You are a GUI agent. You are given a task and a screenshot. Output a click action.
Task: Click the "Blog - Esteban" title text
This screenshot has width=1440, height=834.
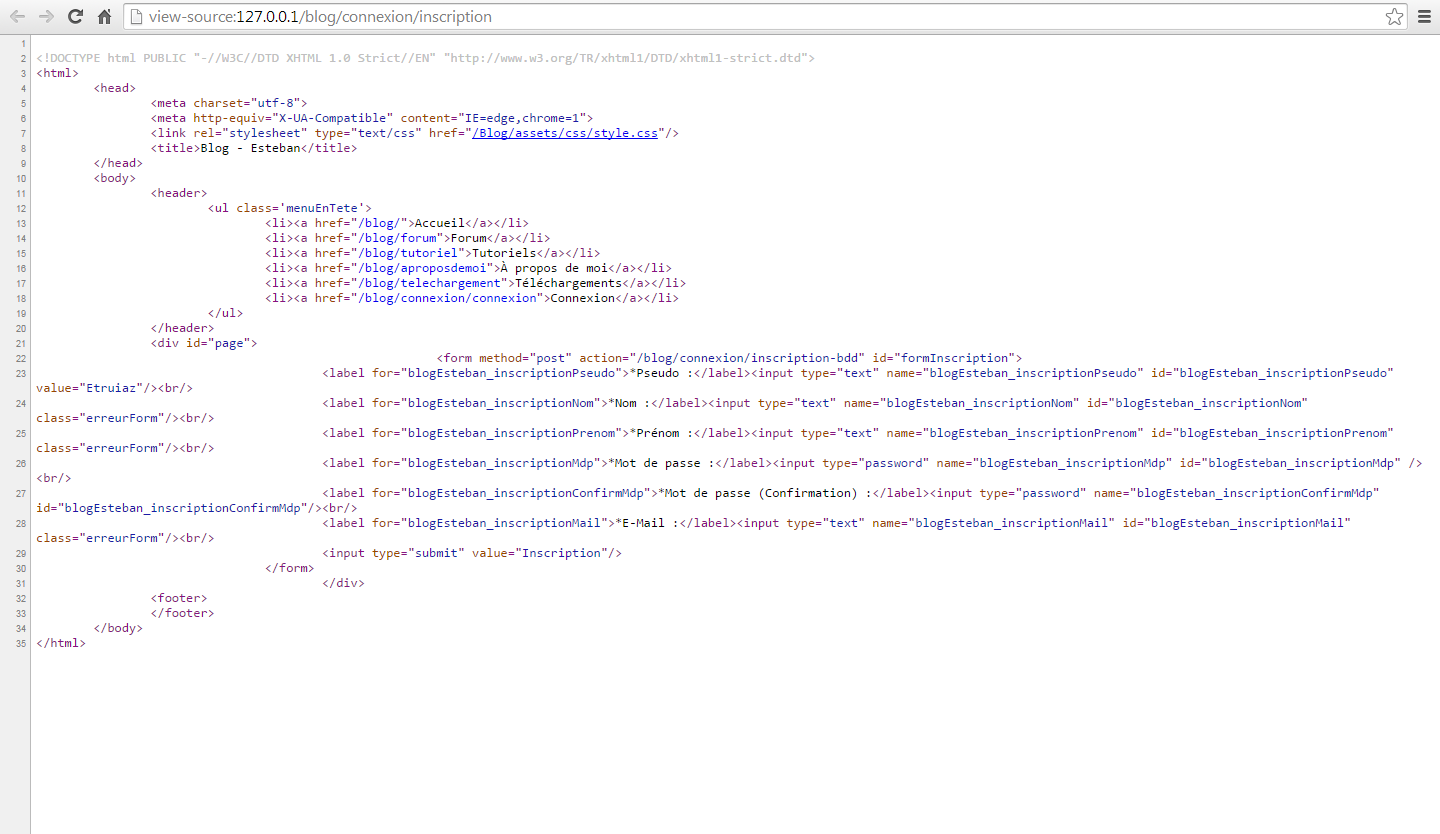pos(250,148)
